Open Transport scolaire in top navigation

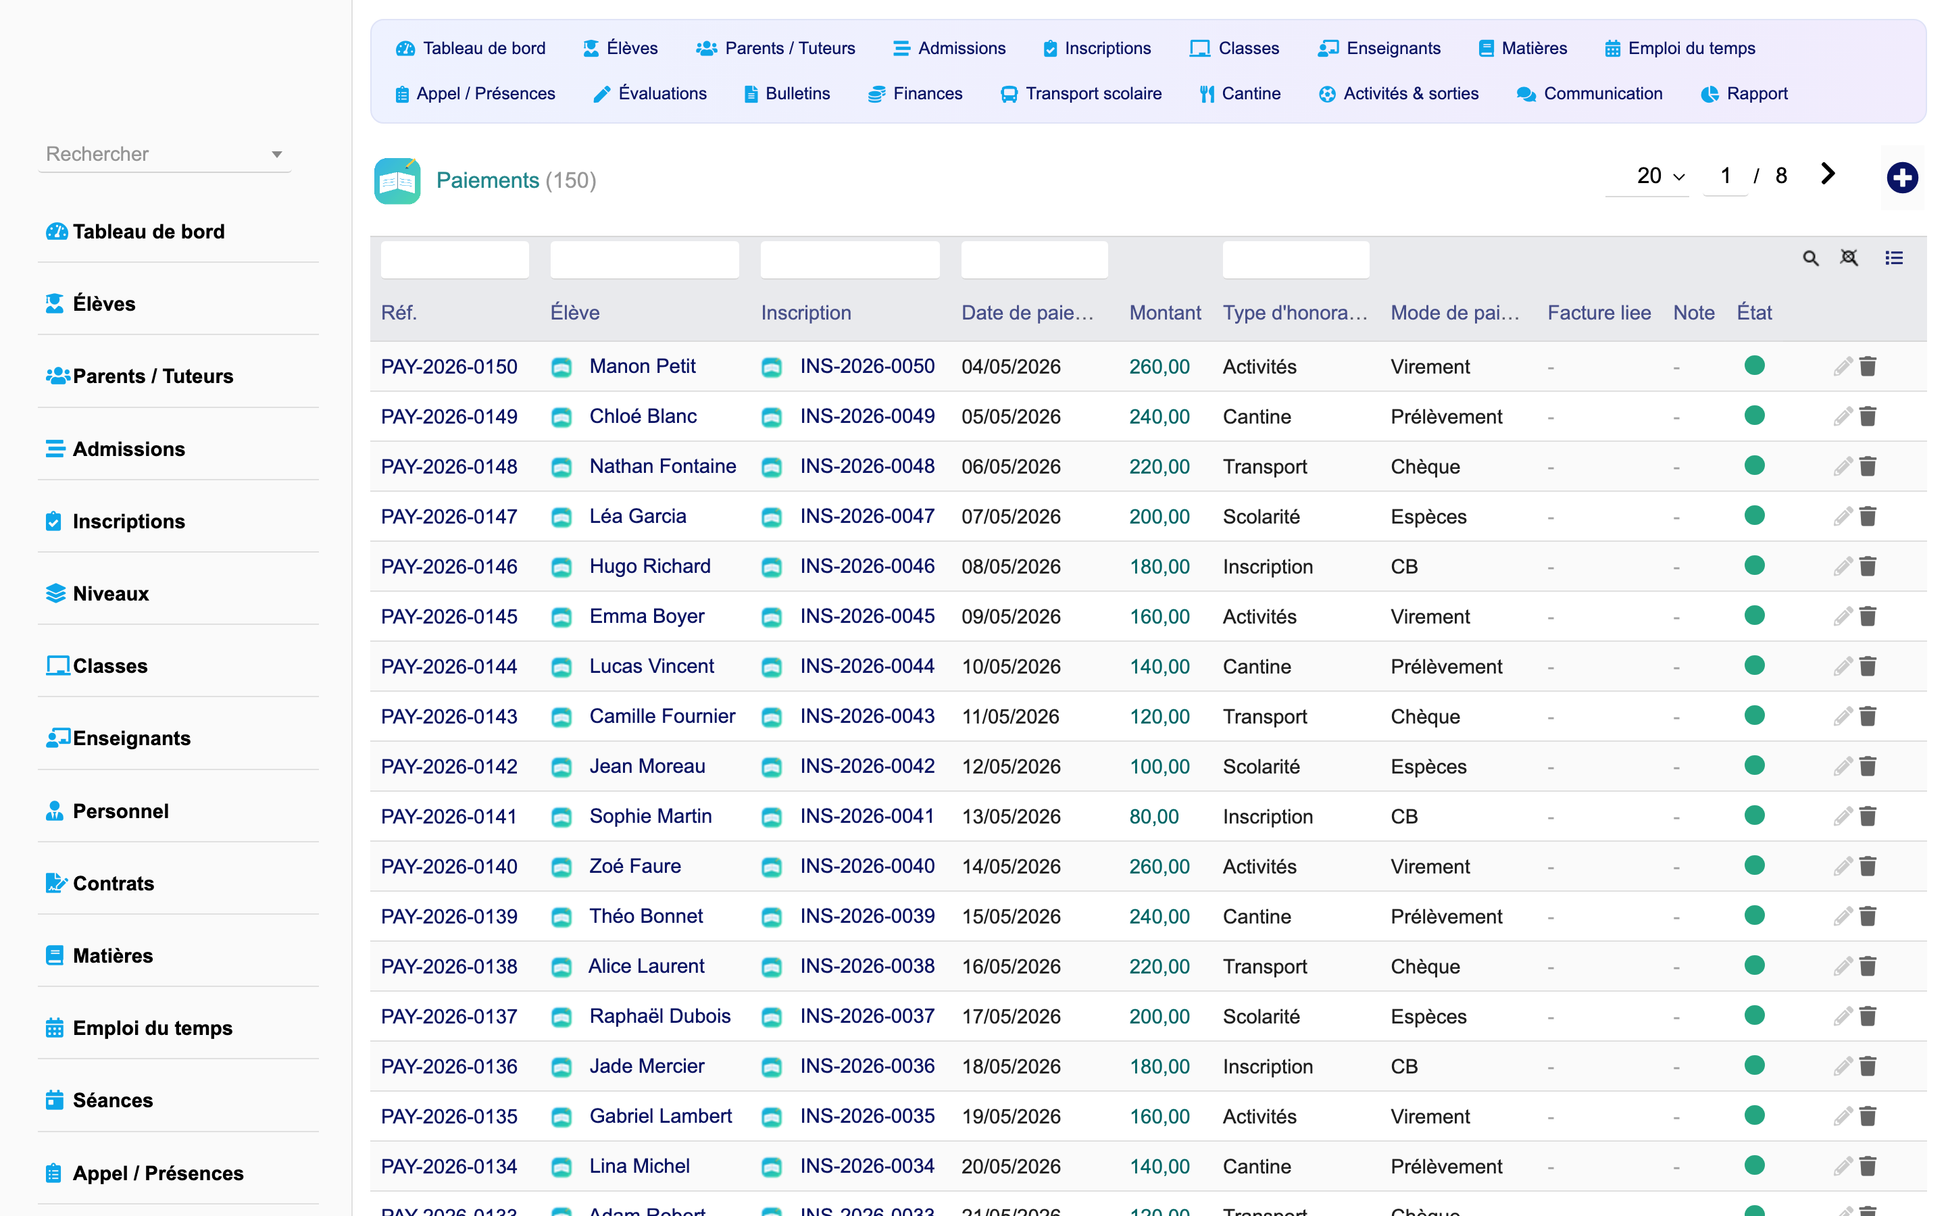point(1081,94)
